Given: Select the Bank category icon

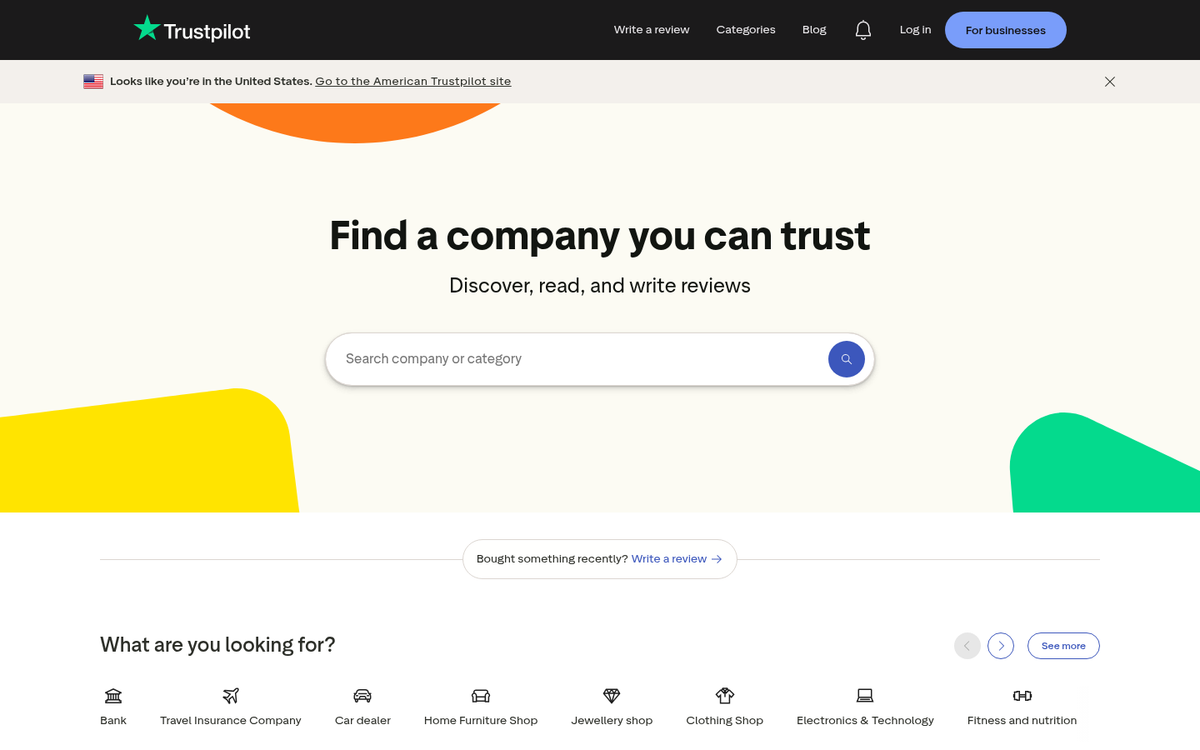Looking at the screenshot, I should tap(113, 695).
